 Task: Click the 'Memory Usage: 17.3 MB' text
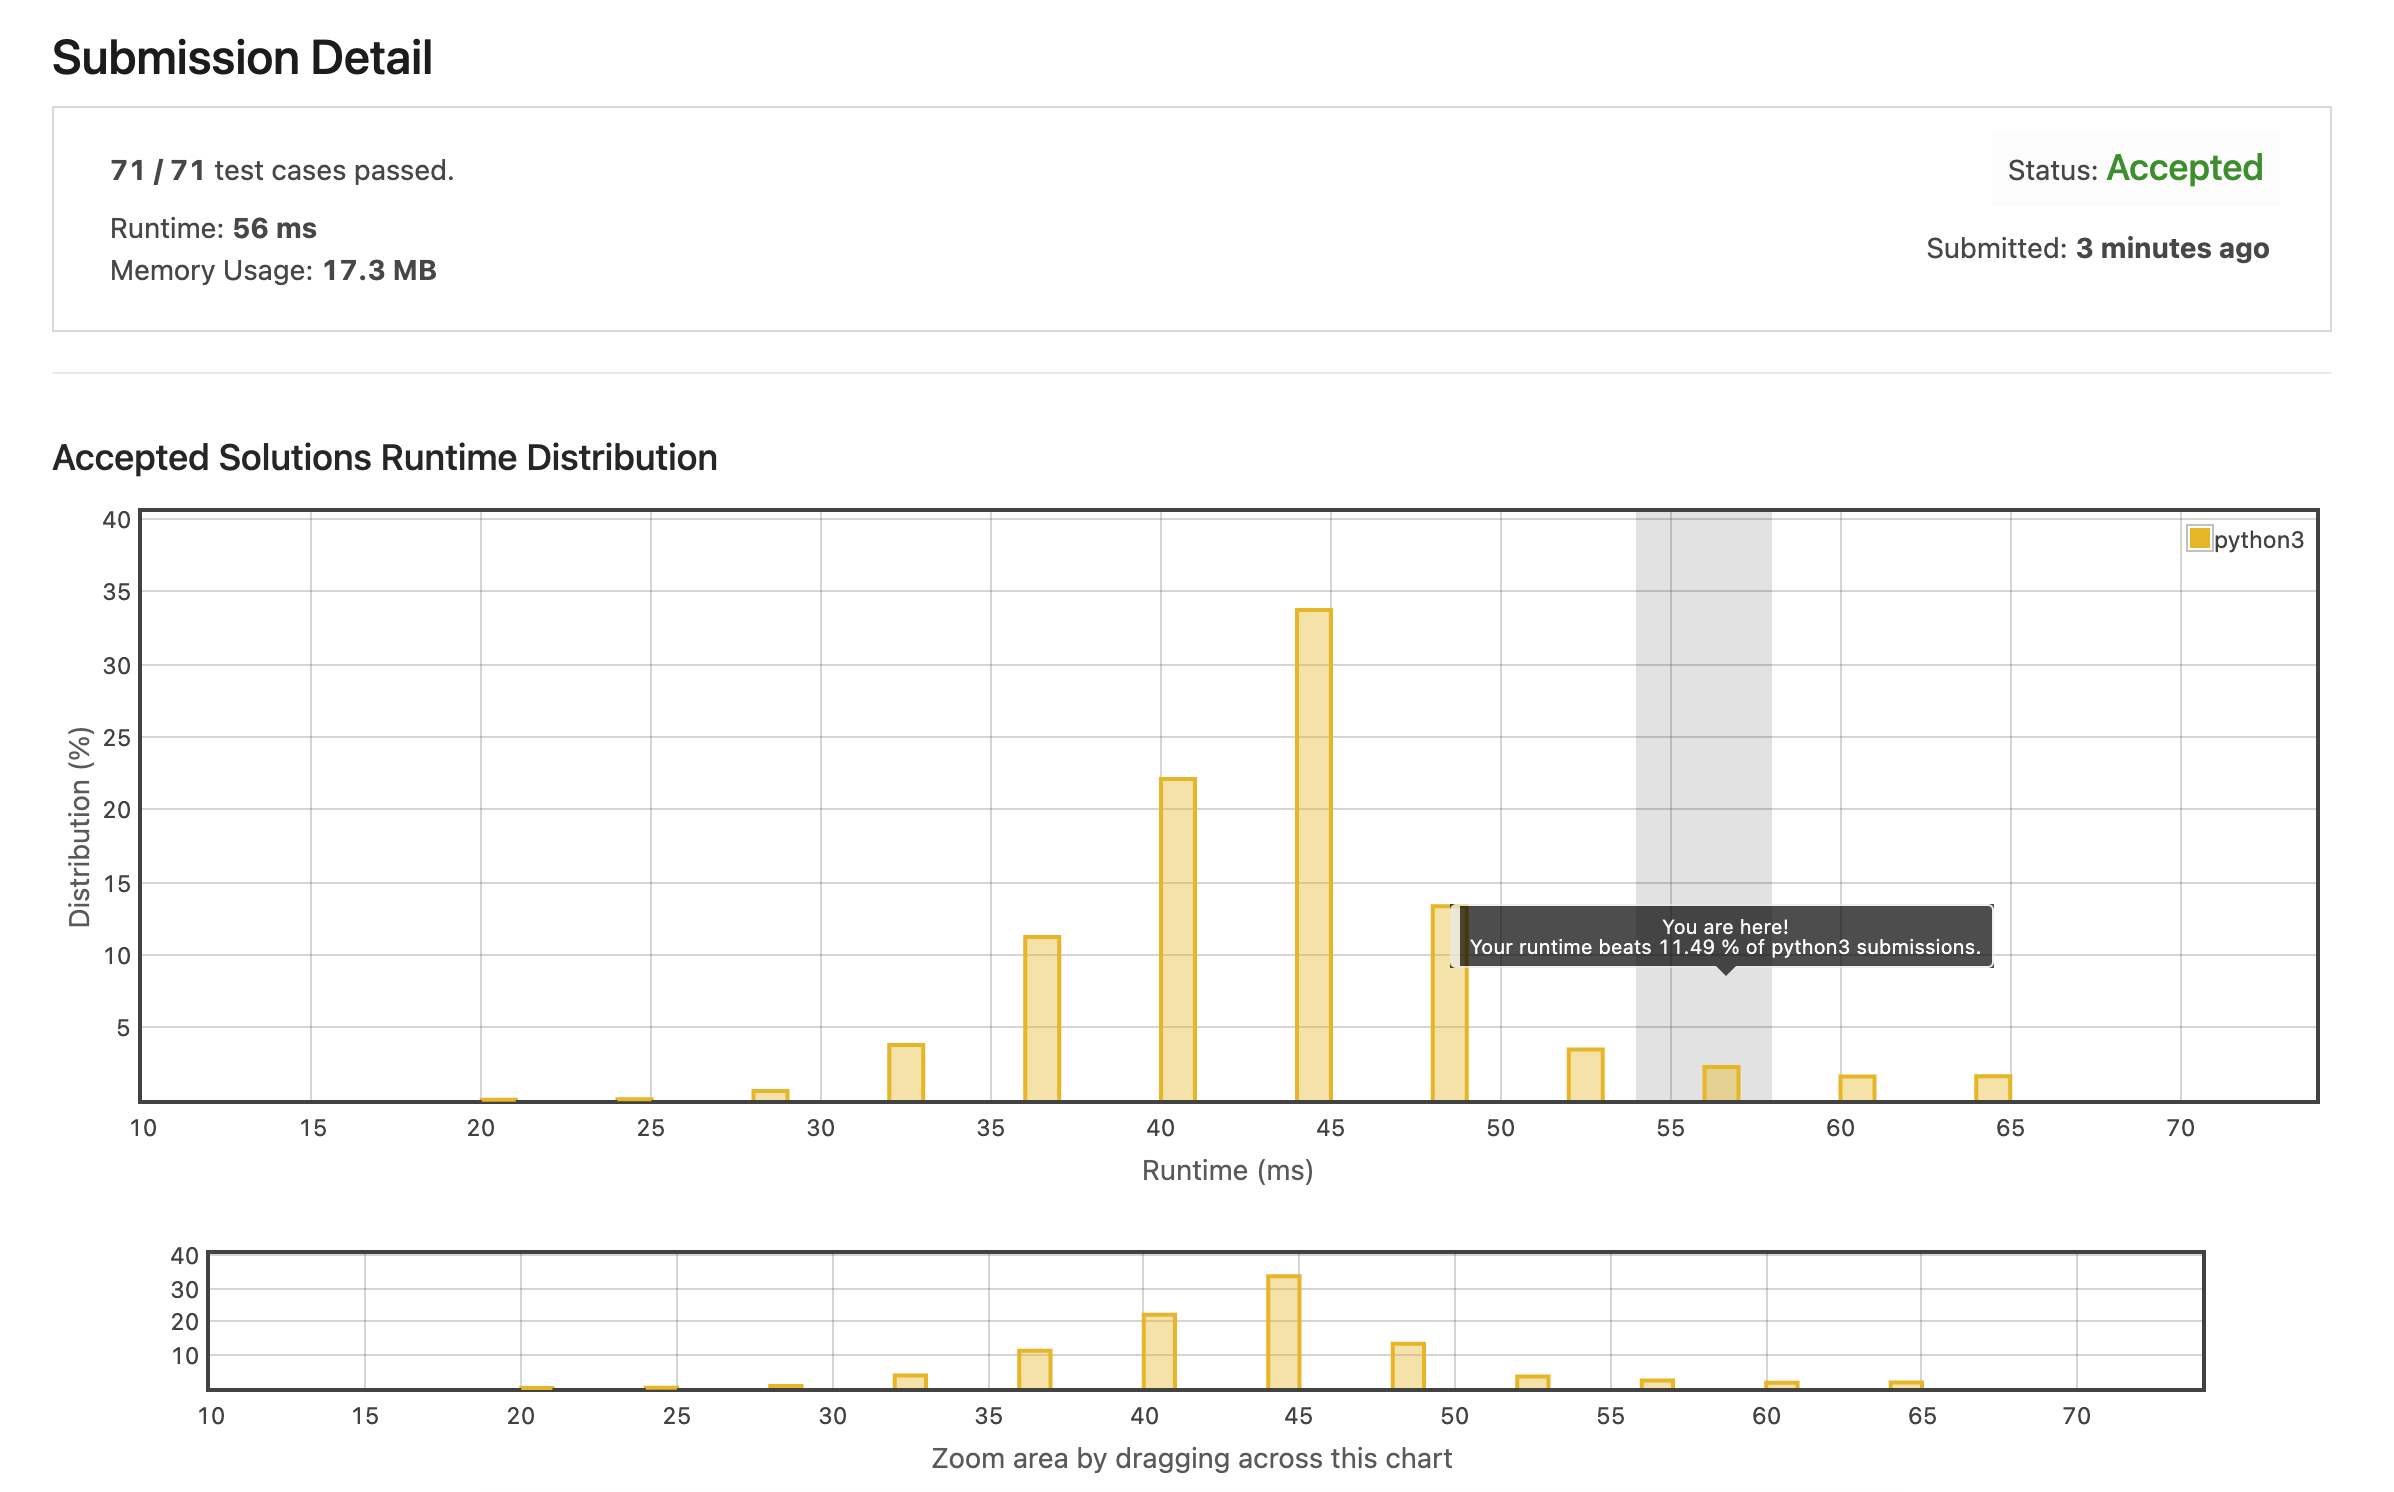[x=273, y=270]
